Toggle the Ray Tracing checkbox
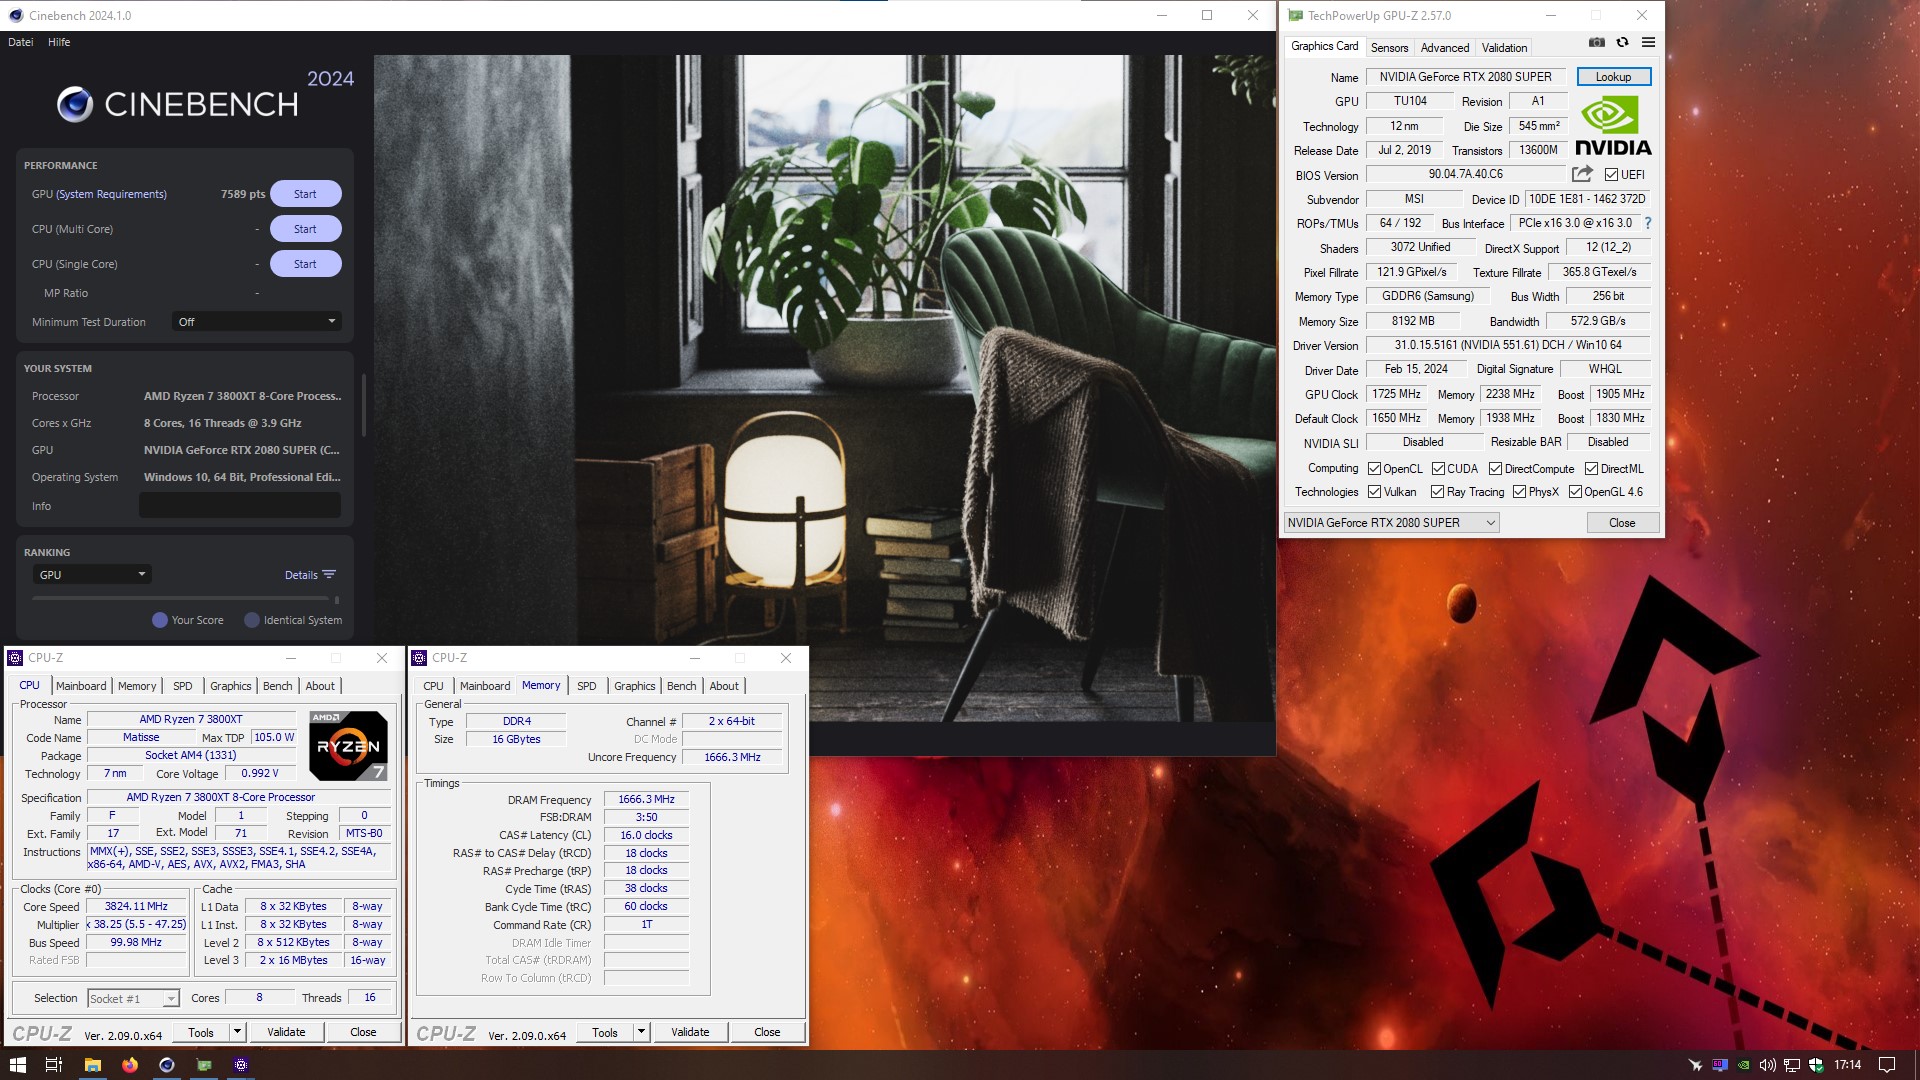The width and height of the screenshot is (1920, 1080). click(x=1437, y=492)
